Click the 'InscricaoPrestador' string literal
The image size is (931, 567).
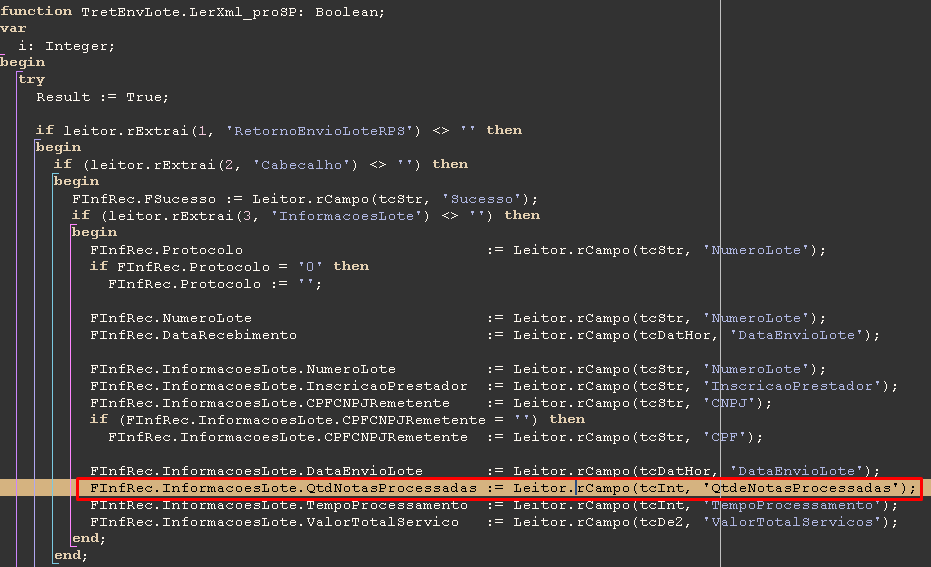point(792,386)
